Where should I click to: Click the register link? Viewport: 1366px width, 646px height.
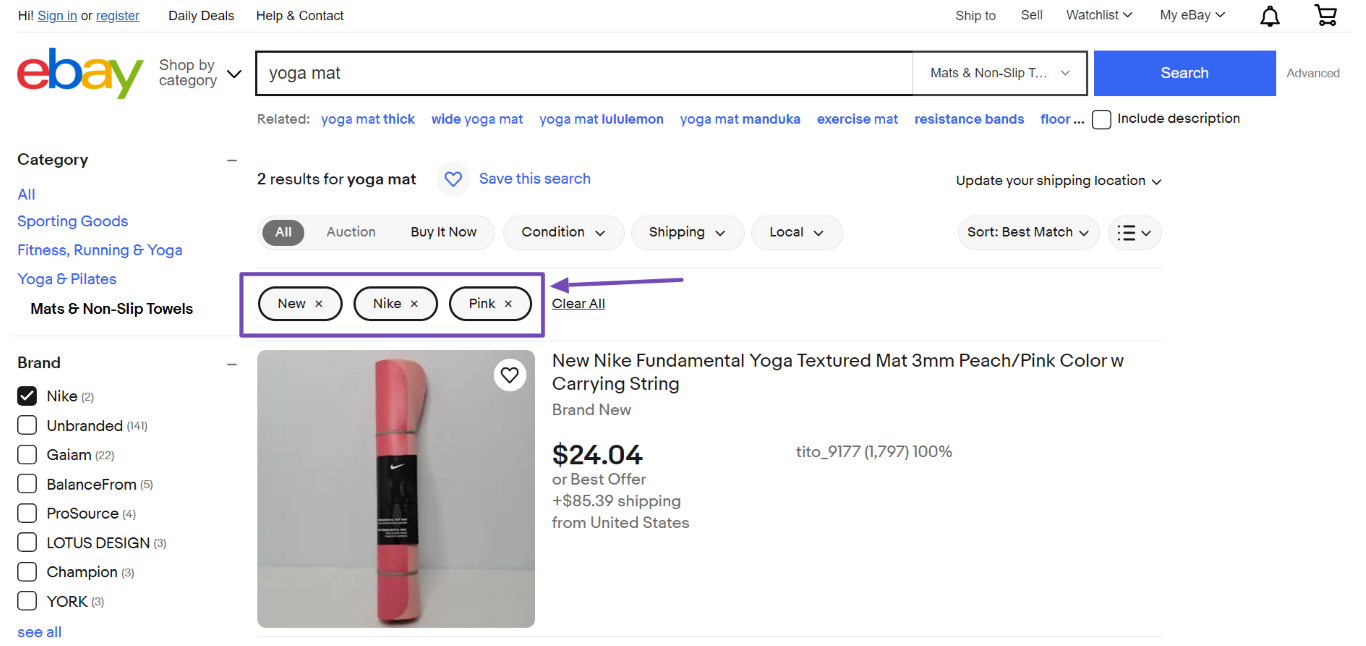coord(118,16)
